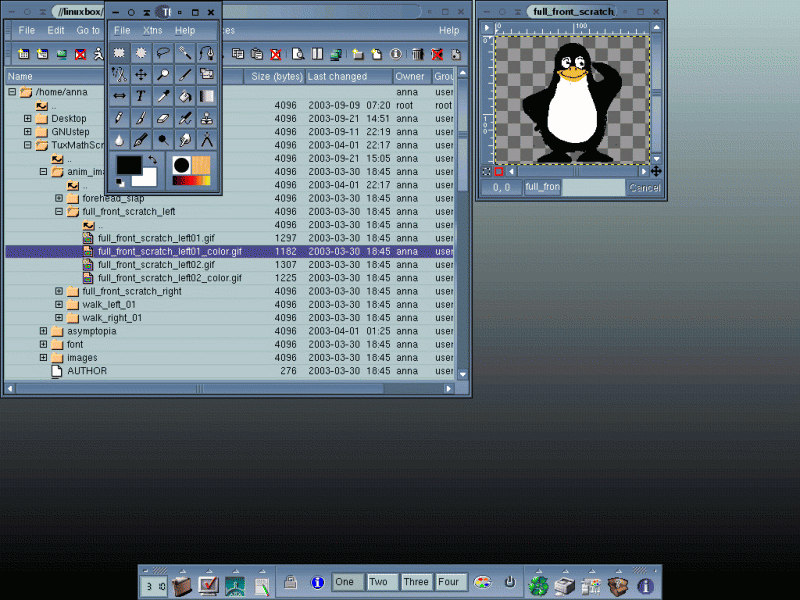This screenshot has height=600, width=800.
Task: Select the Pencil tool
Action: tap(119, 118)
